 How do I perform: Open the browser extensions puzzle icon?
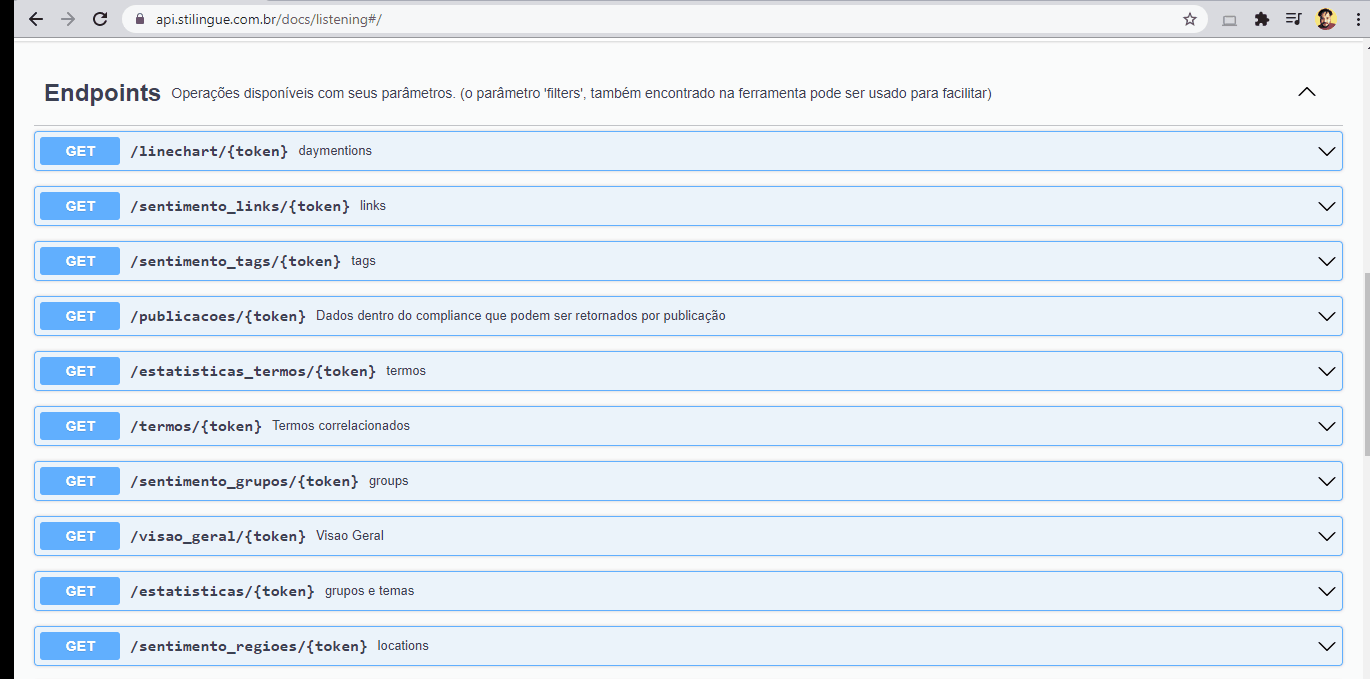pos(1262,19)
